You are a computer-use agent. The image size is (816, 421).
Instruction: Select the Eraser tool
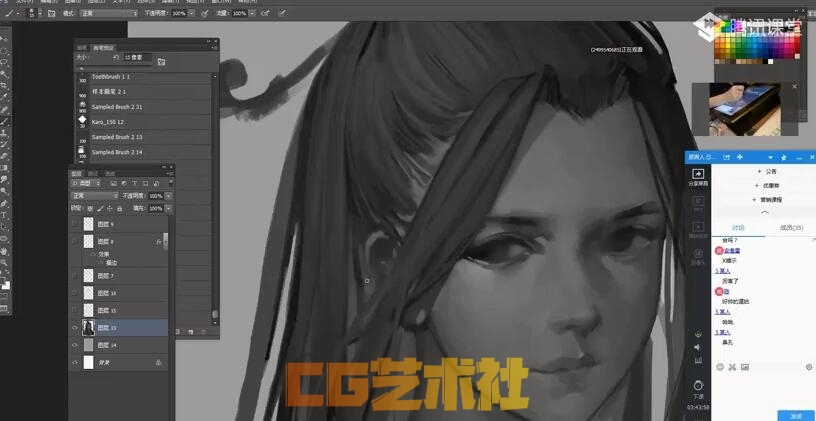tap(5, 156)
